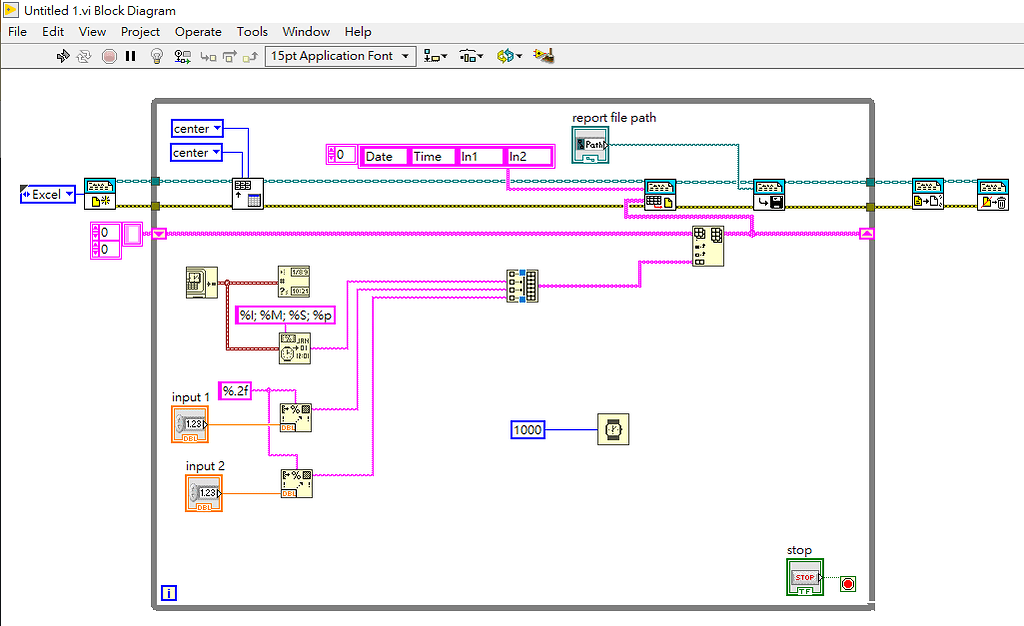Click the Wait (ms) function node
Viewport: 1024px width, 626px height.
613,429
